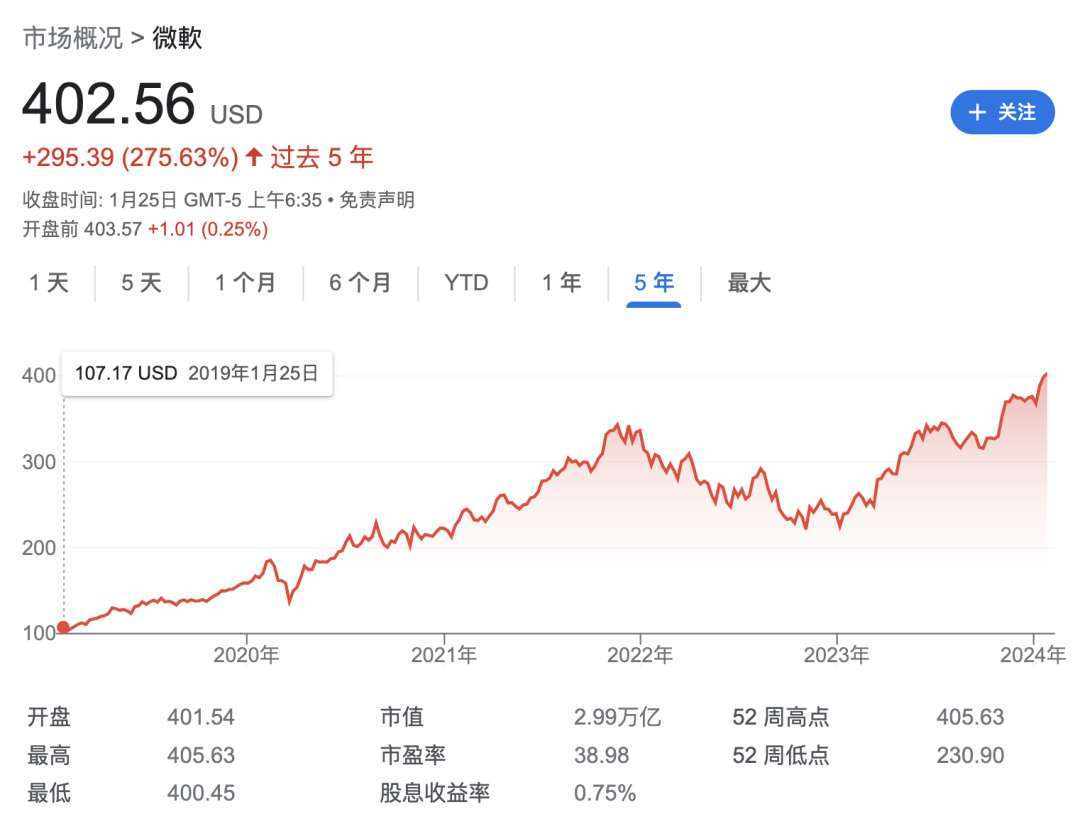The height and width of the screenshot is (819, 1080).
Task: Select the 5 天 time range tab
Action: (x=141, y=282)
